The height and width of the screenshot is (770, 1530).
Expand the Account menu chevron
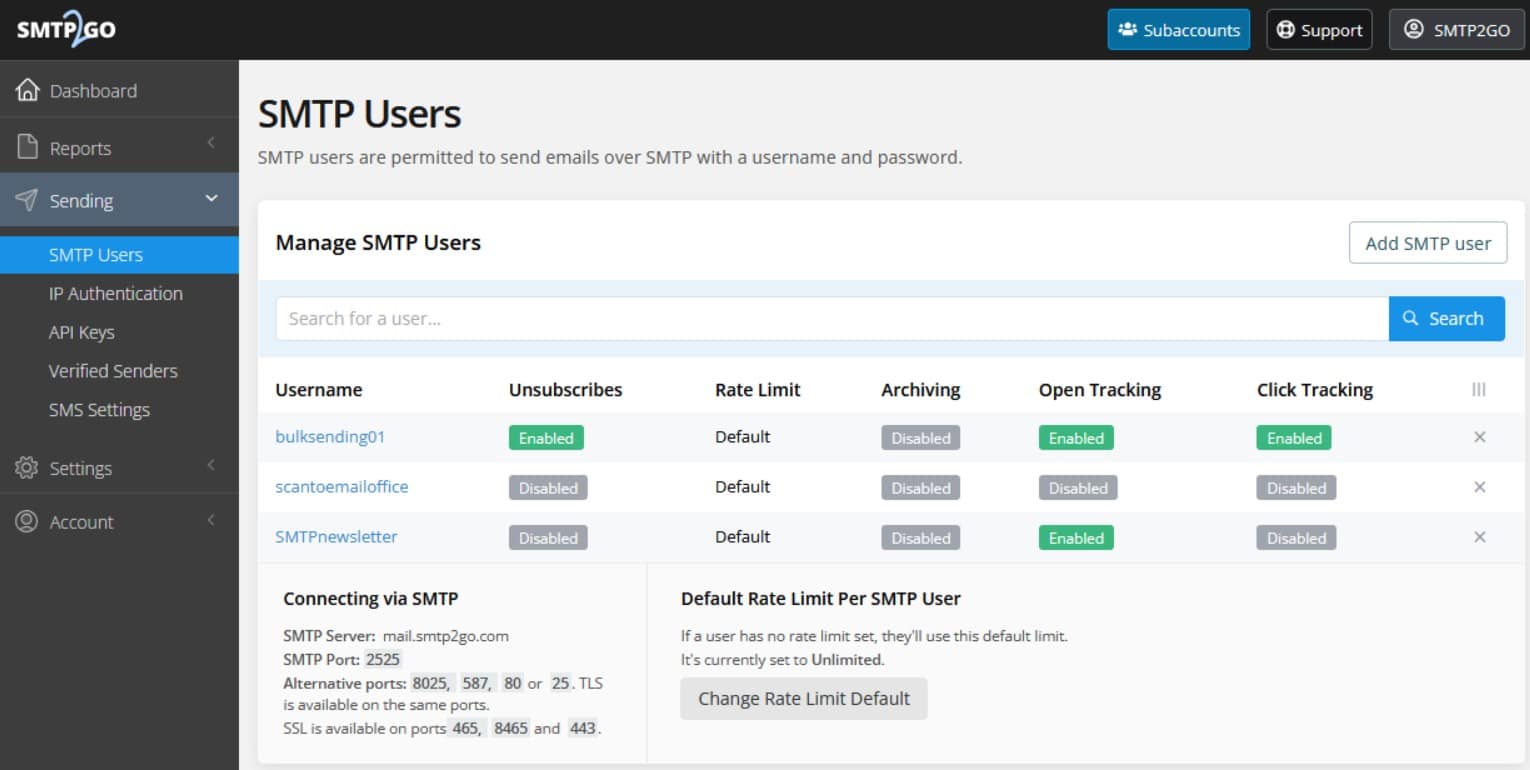[211, 519]
